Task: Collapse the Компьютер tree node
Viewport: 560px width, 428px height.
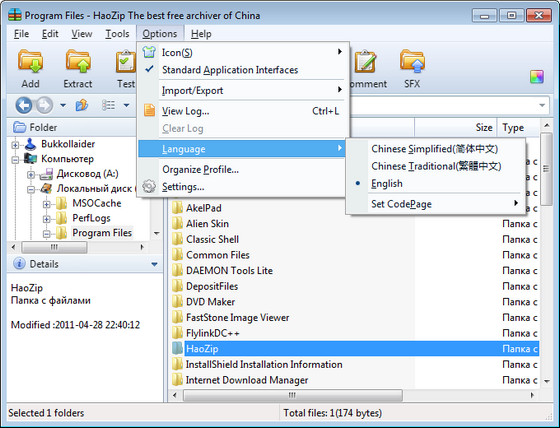Action: point(15,160)
